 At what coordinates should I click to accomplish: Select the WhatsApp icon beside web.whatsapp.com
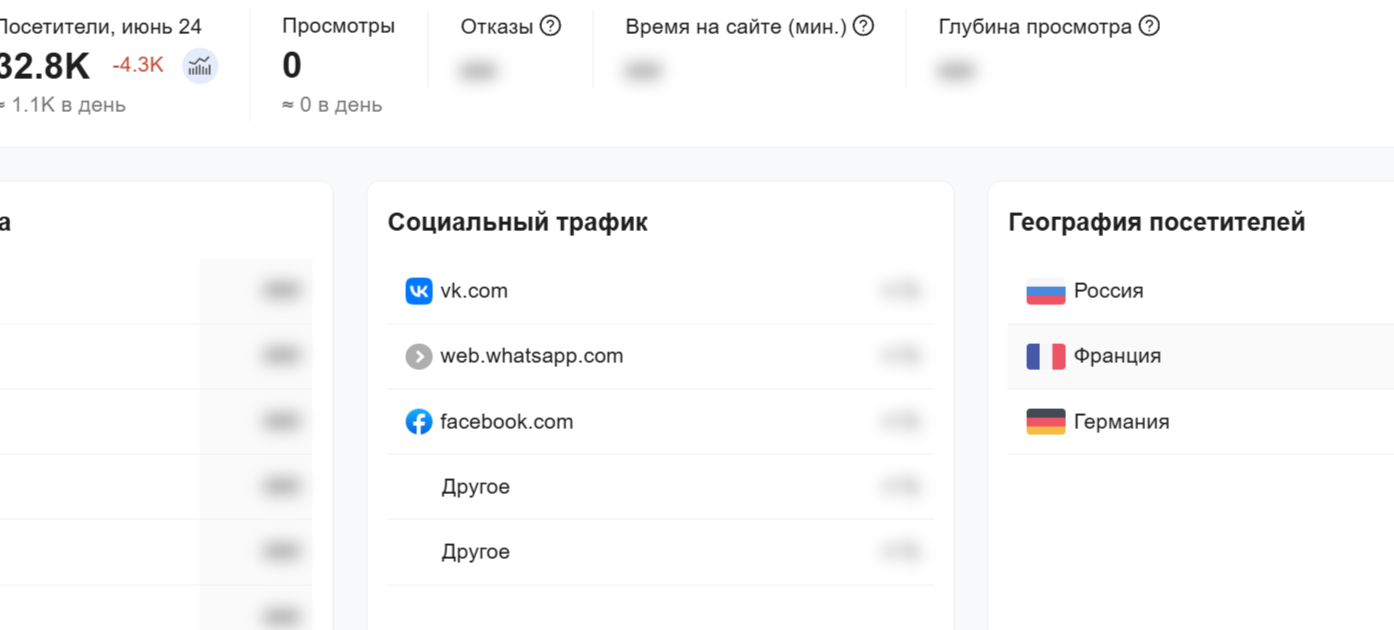(418, 356)
